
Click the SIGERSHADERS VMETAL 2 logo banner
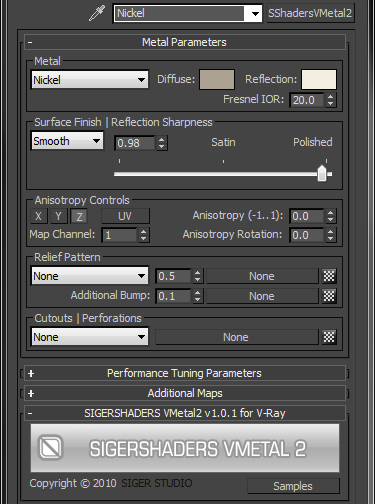[185, 448]
